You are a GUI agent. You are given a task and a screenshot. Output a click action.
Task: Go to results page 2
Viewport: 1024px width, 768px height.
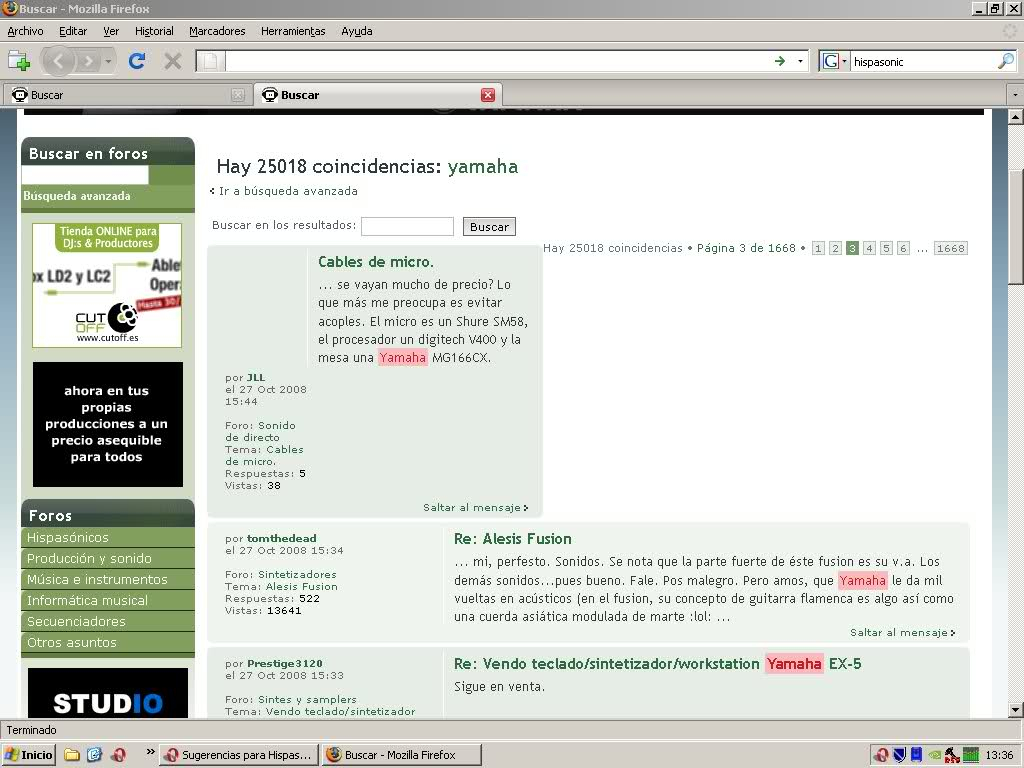(835, 248)
